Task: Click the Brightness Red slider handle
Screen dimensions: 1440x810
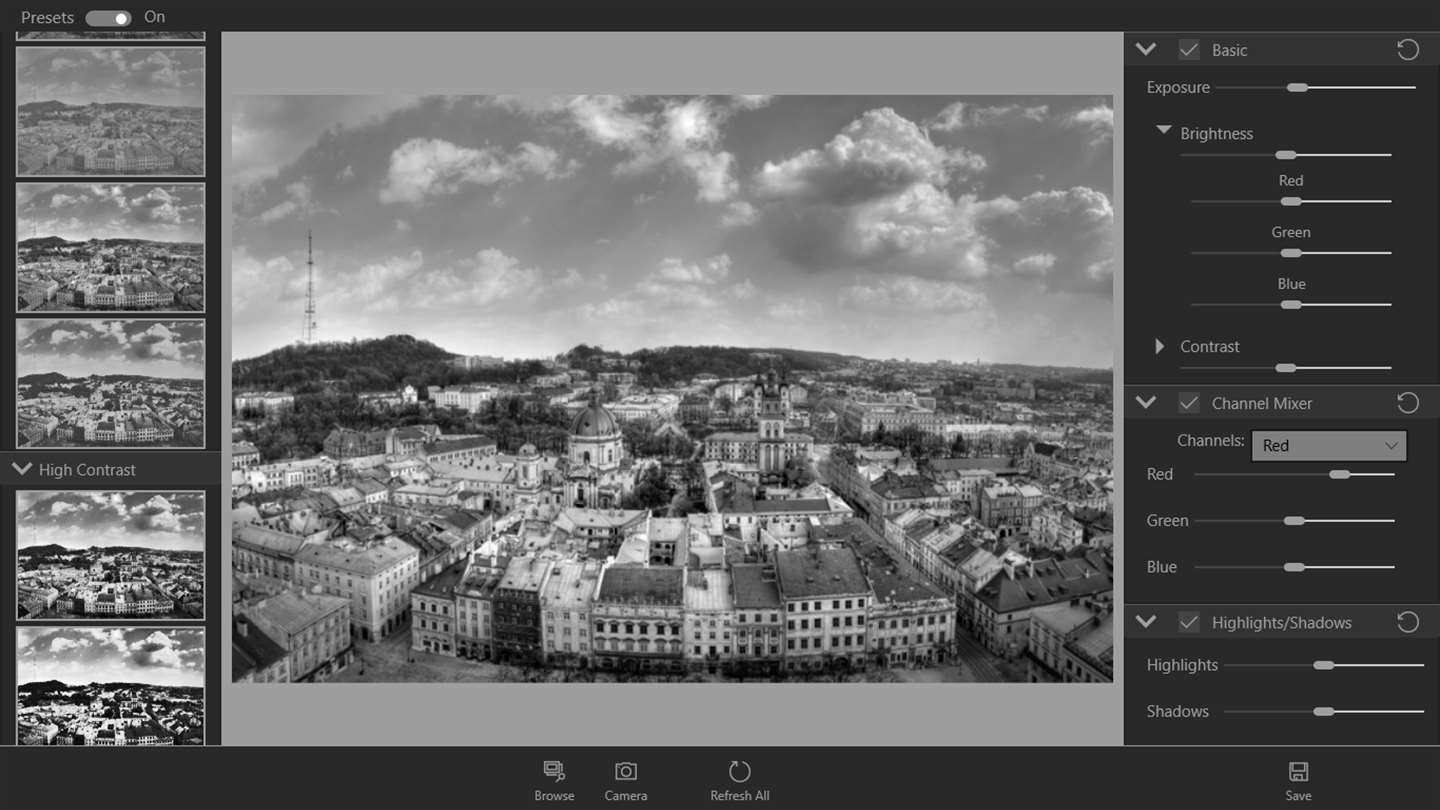Action: point(1291,202)
